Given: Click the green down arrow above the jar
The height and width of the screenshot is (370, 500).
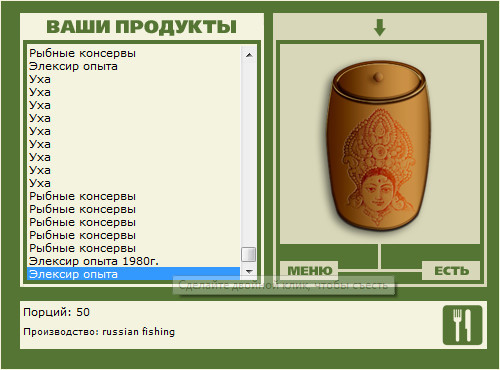Looking at the screenshot, I should 380,27.
